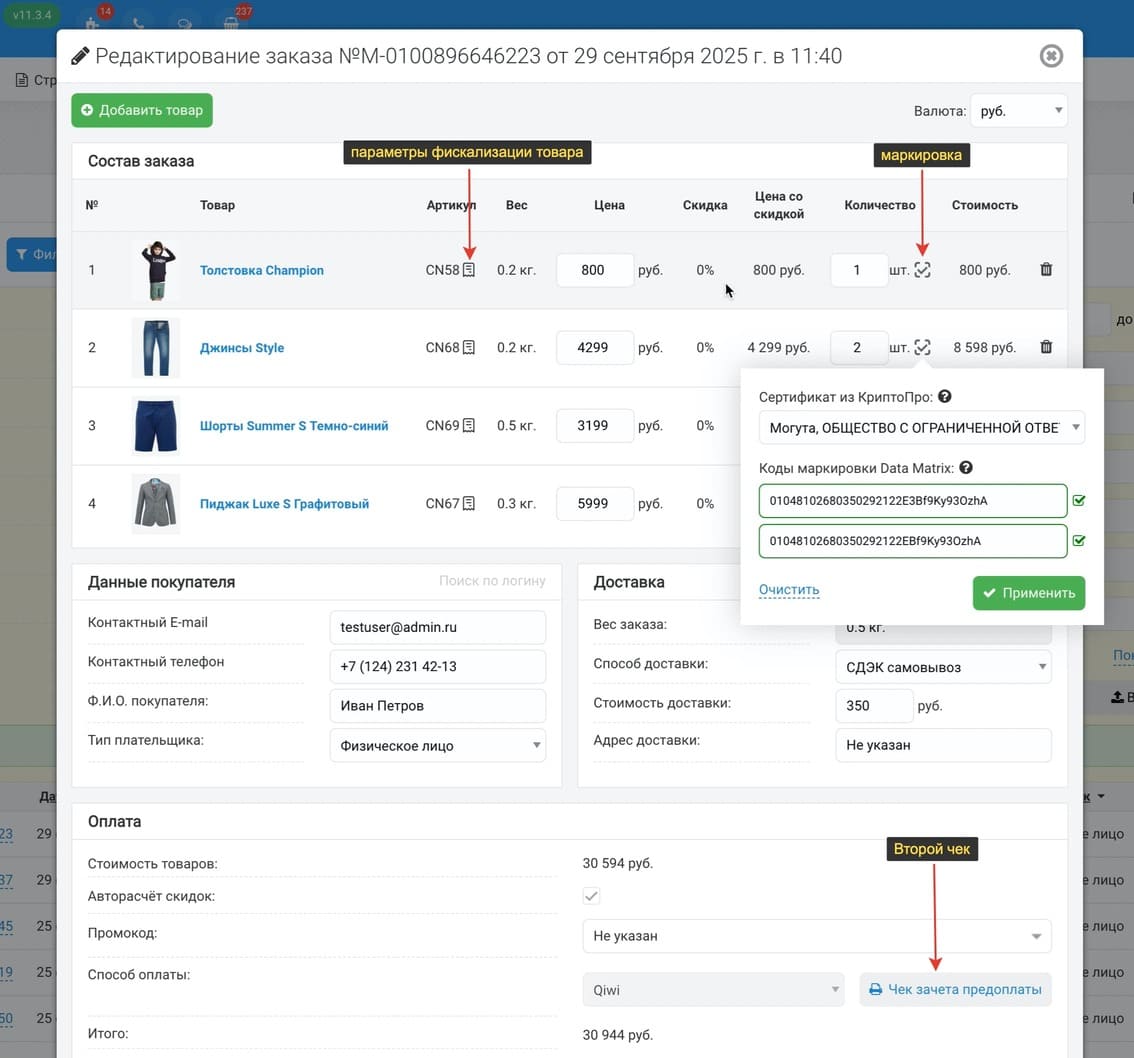Click check mark beside first Data Matrix code
This screenshot has width=1134, height=1058.
(x=1079, y=501)
